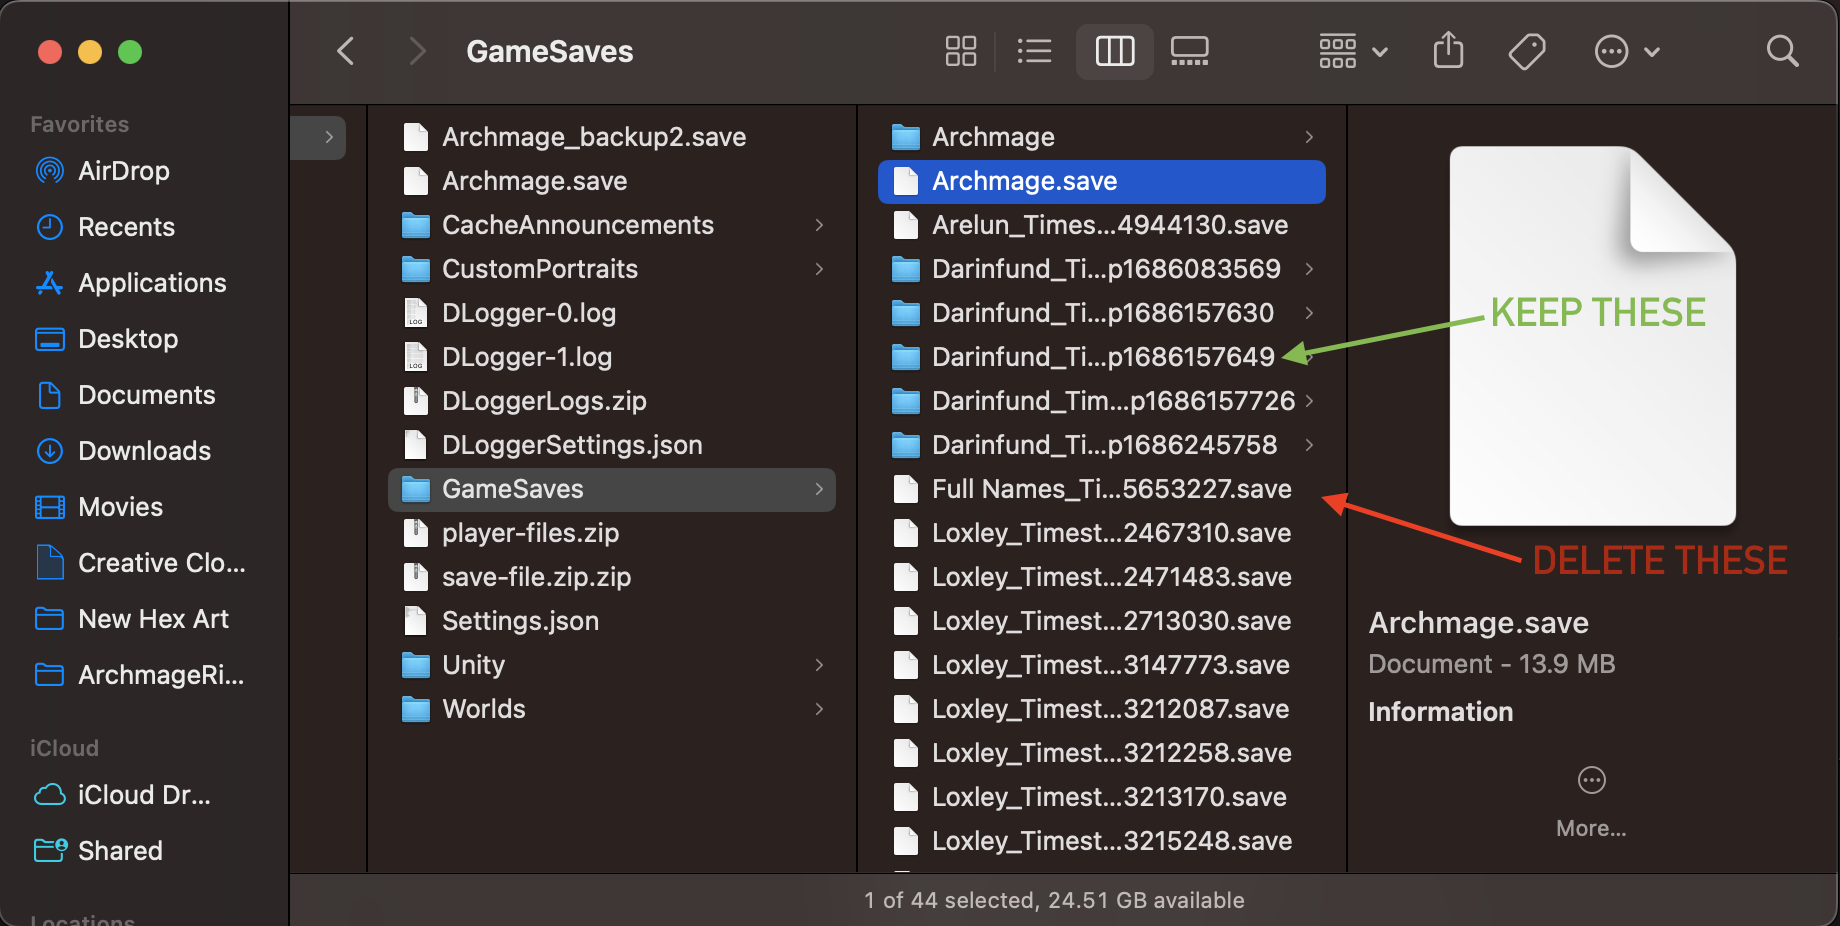
Task: Click the More… button in preview
Action: (1591, 799)
